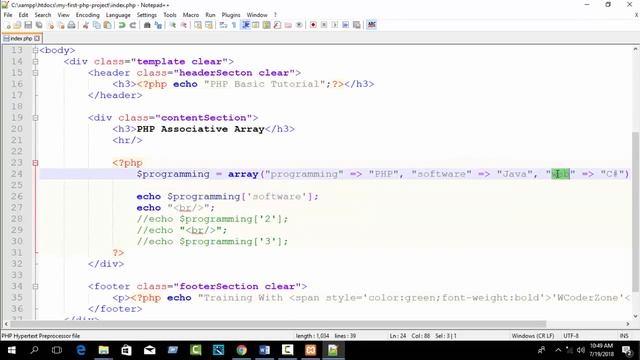Redo the edit with the Redo icon
The height and width of the screenshot is (360, 640).
coord(133,25)
